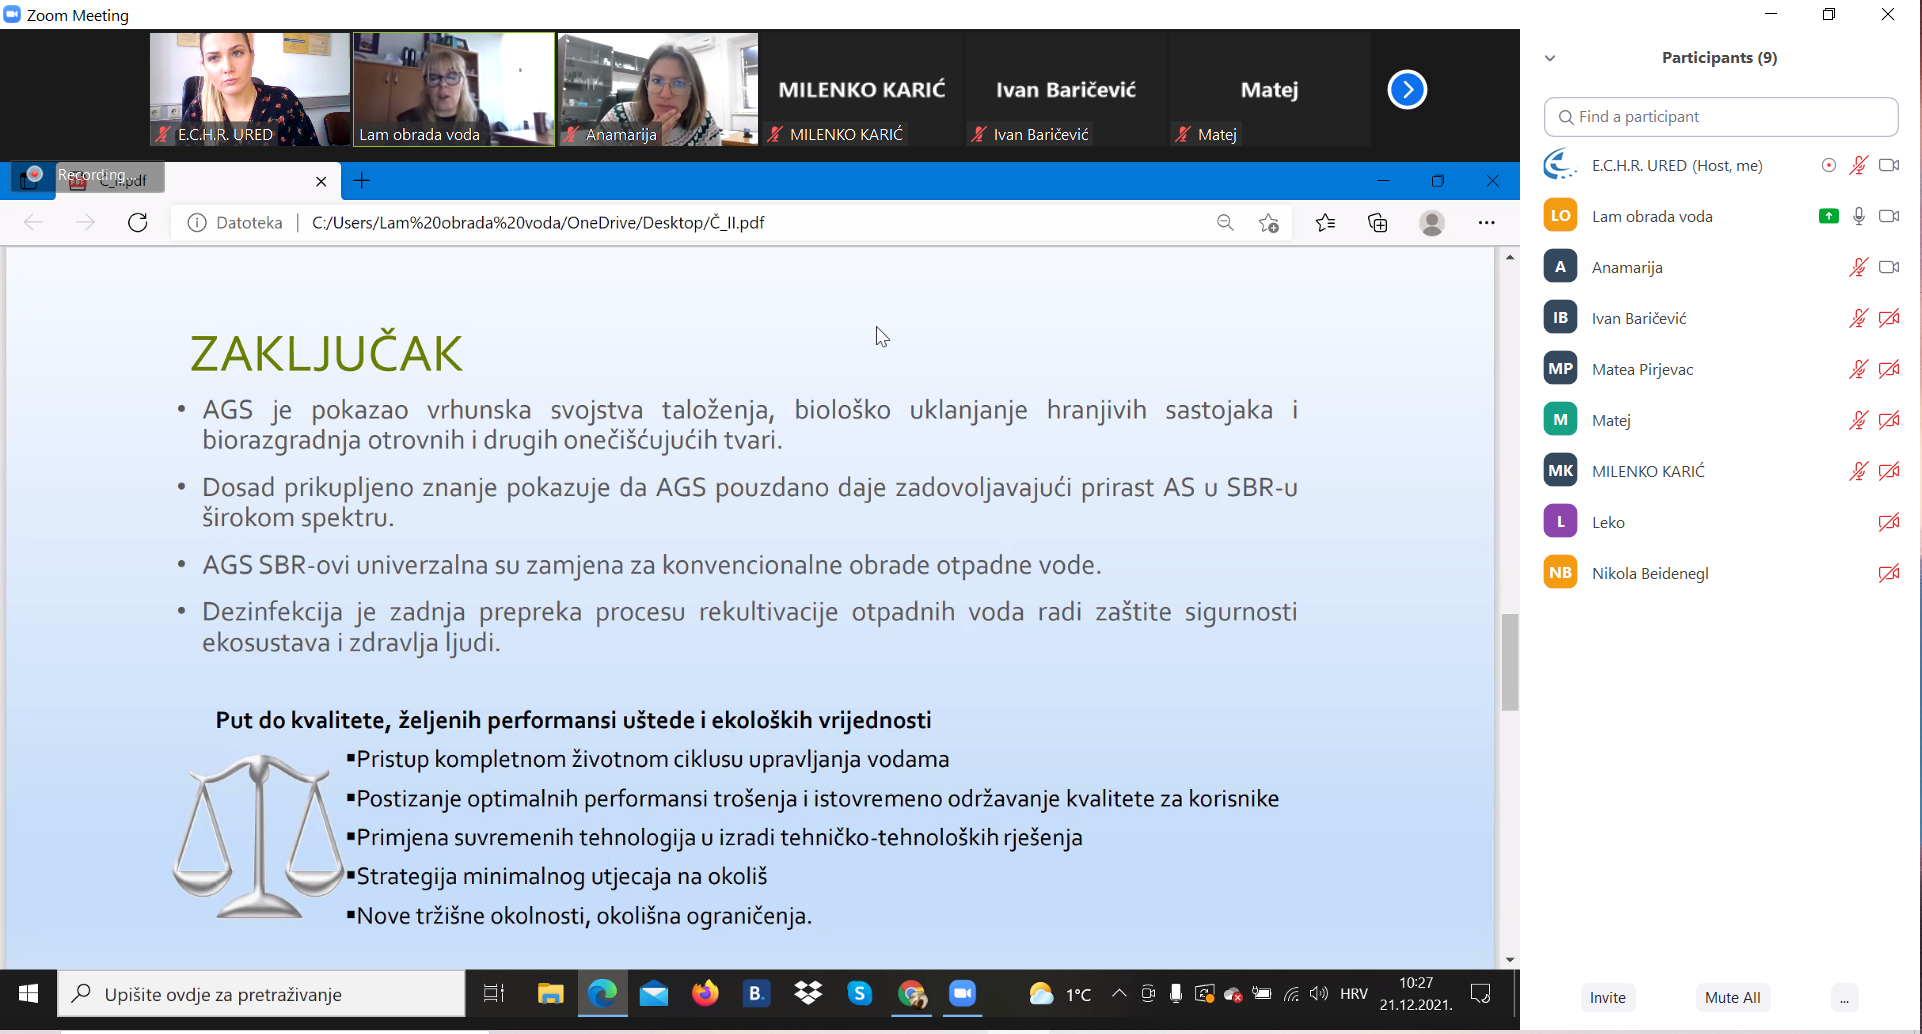Click the browser profile avatar icon

tap(1432, 223)
